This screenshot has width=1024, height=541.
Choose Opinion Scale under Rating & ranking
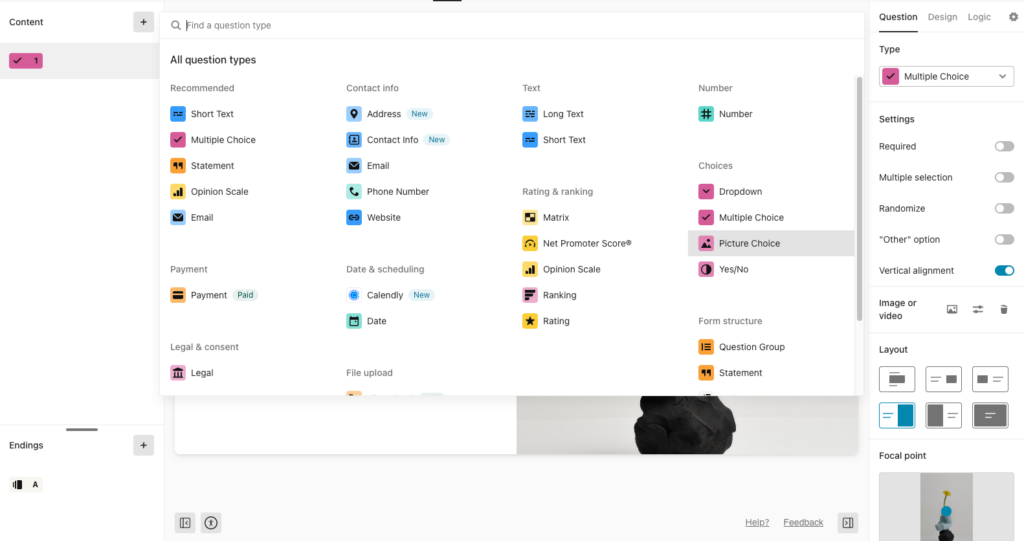561,269
